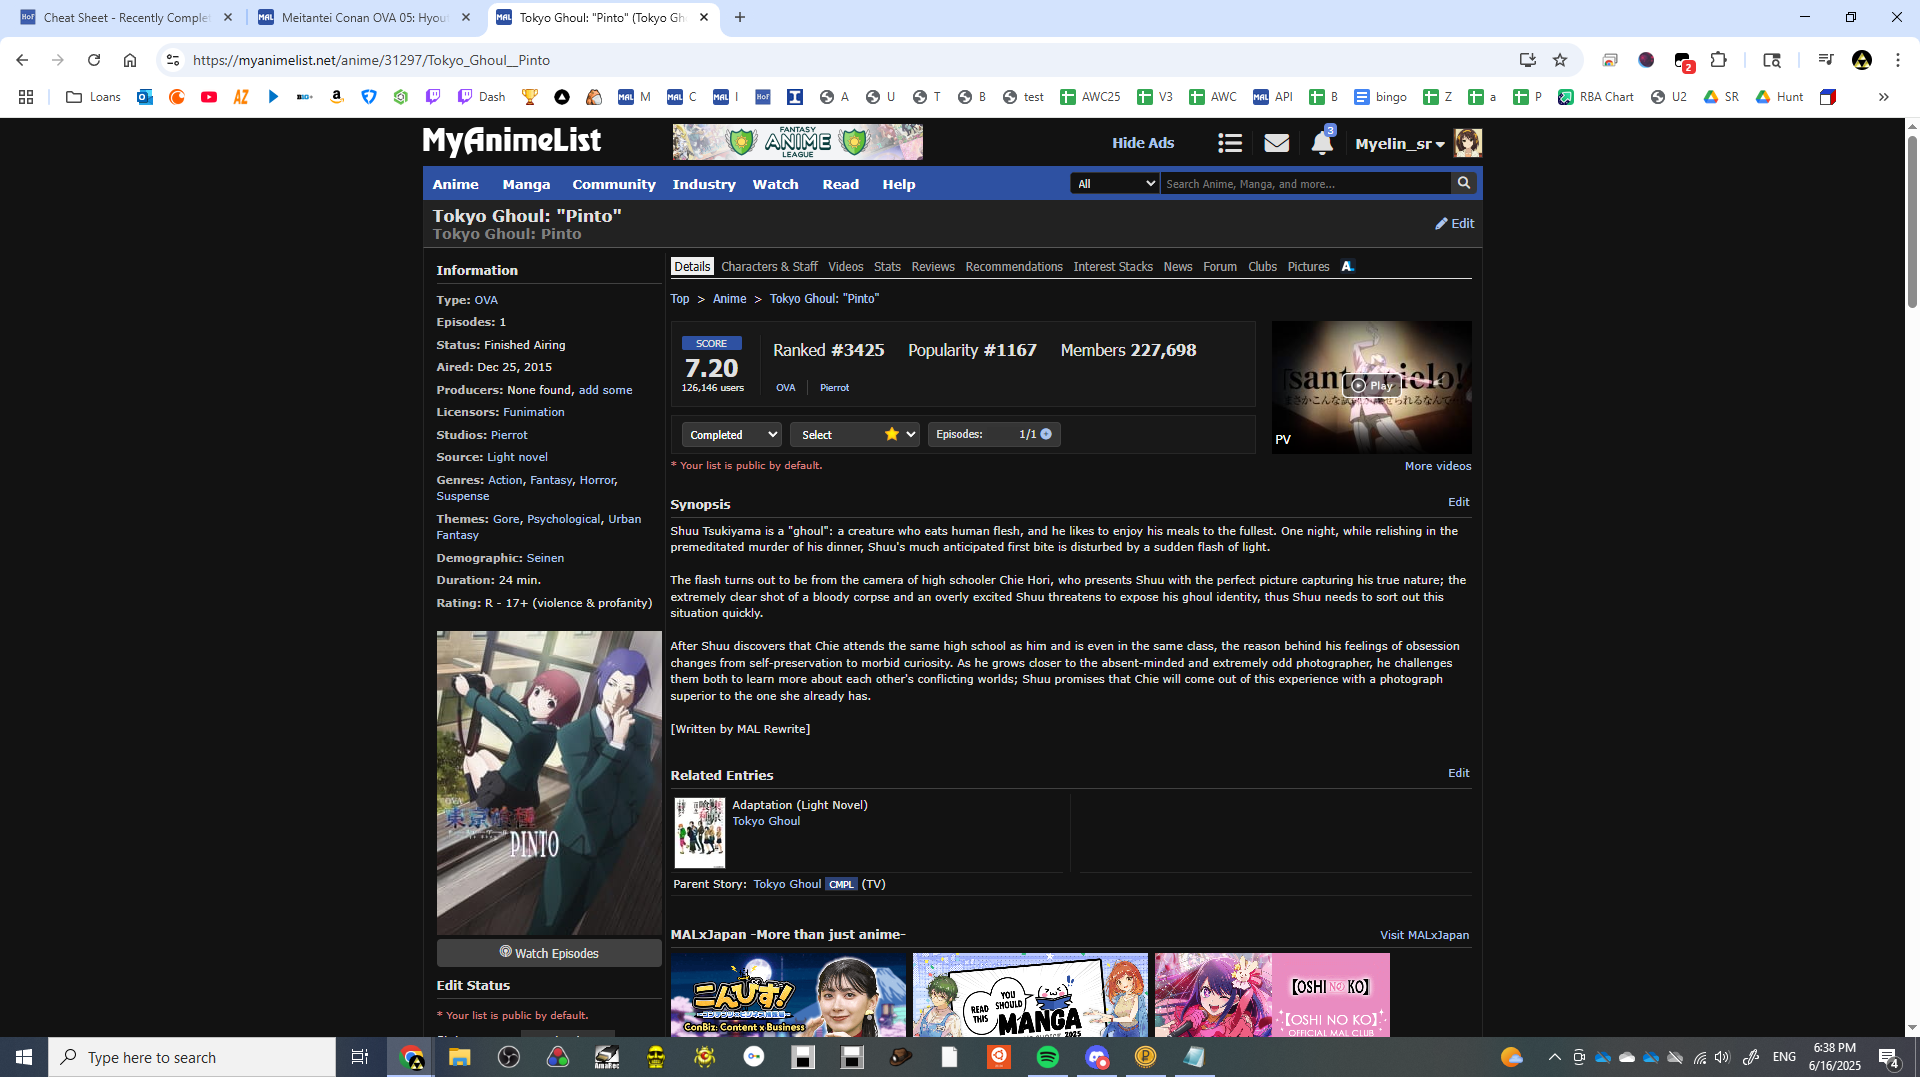1920x1077 pixels.
Task: Open the Psychological theme link
Action: pos(564,519)
